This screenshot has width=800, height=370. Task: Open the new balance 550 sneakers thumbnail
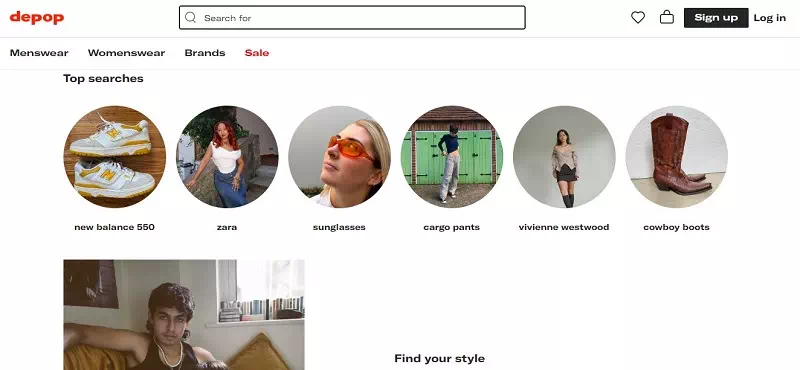point(114,157)
